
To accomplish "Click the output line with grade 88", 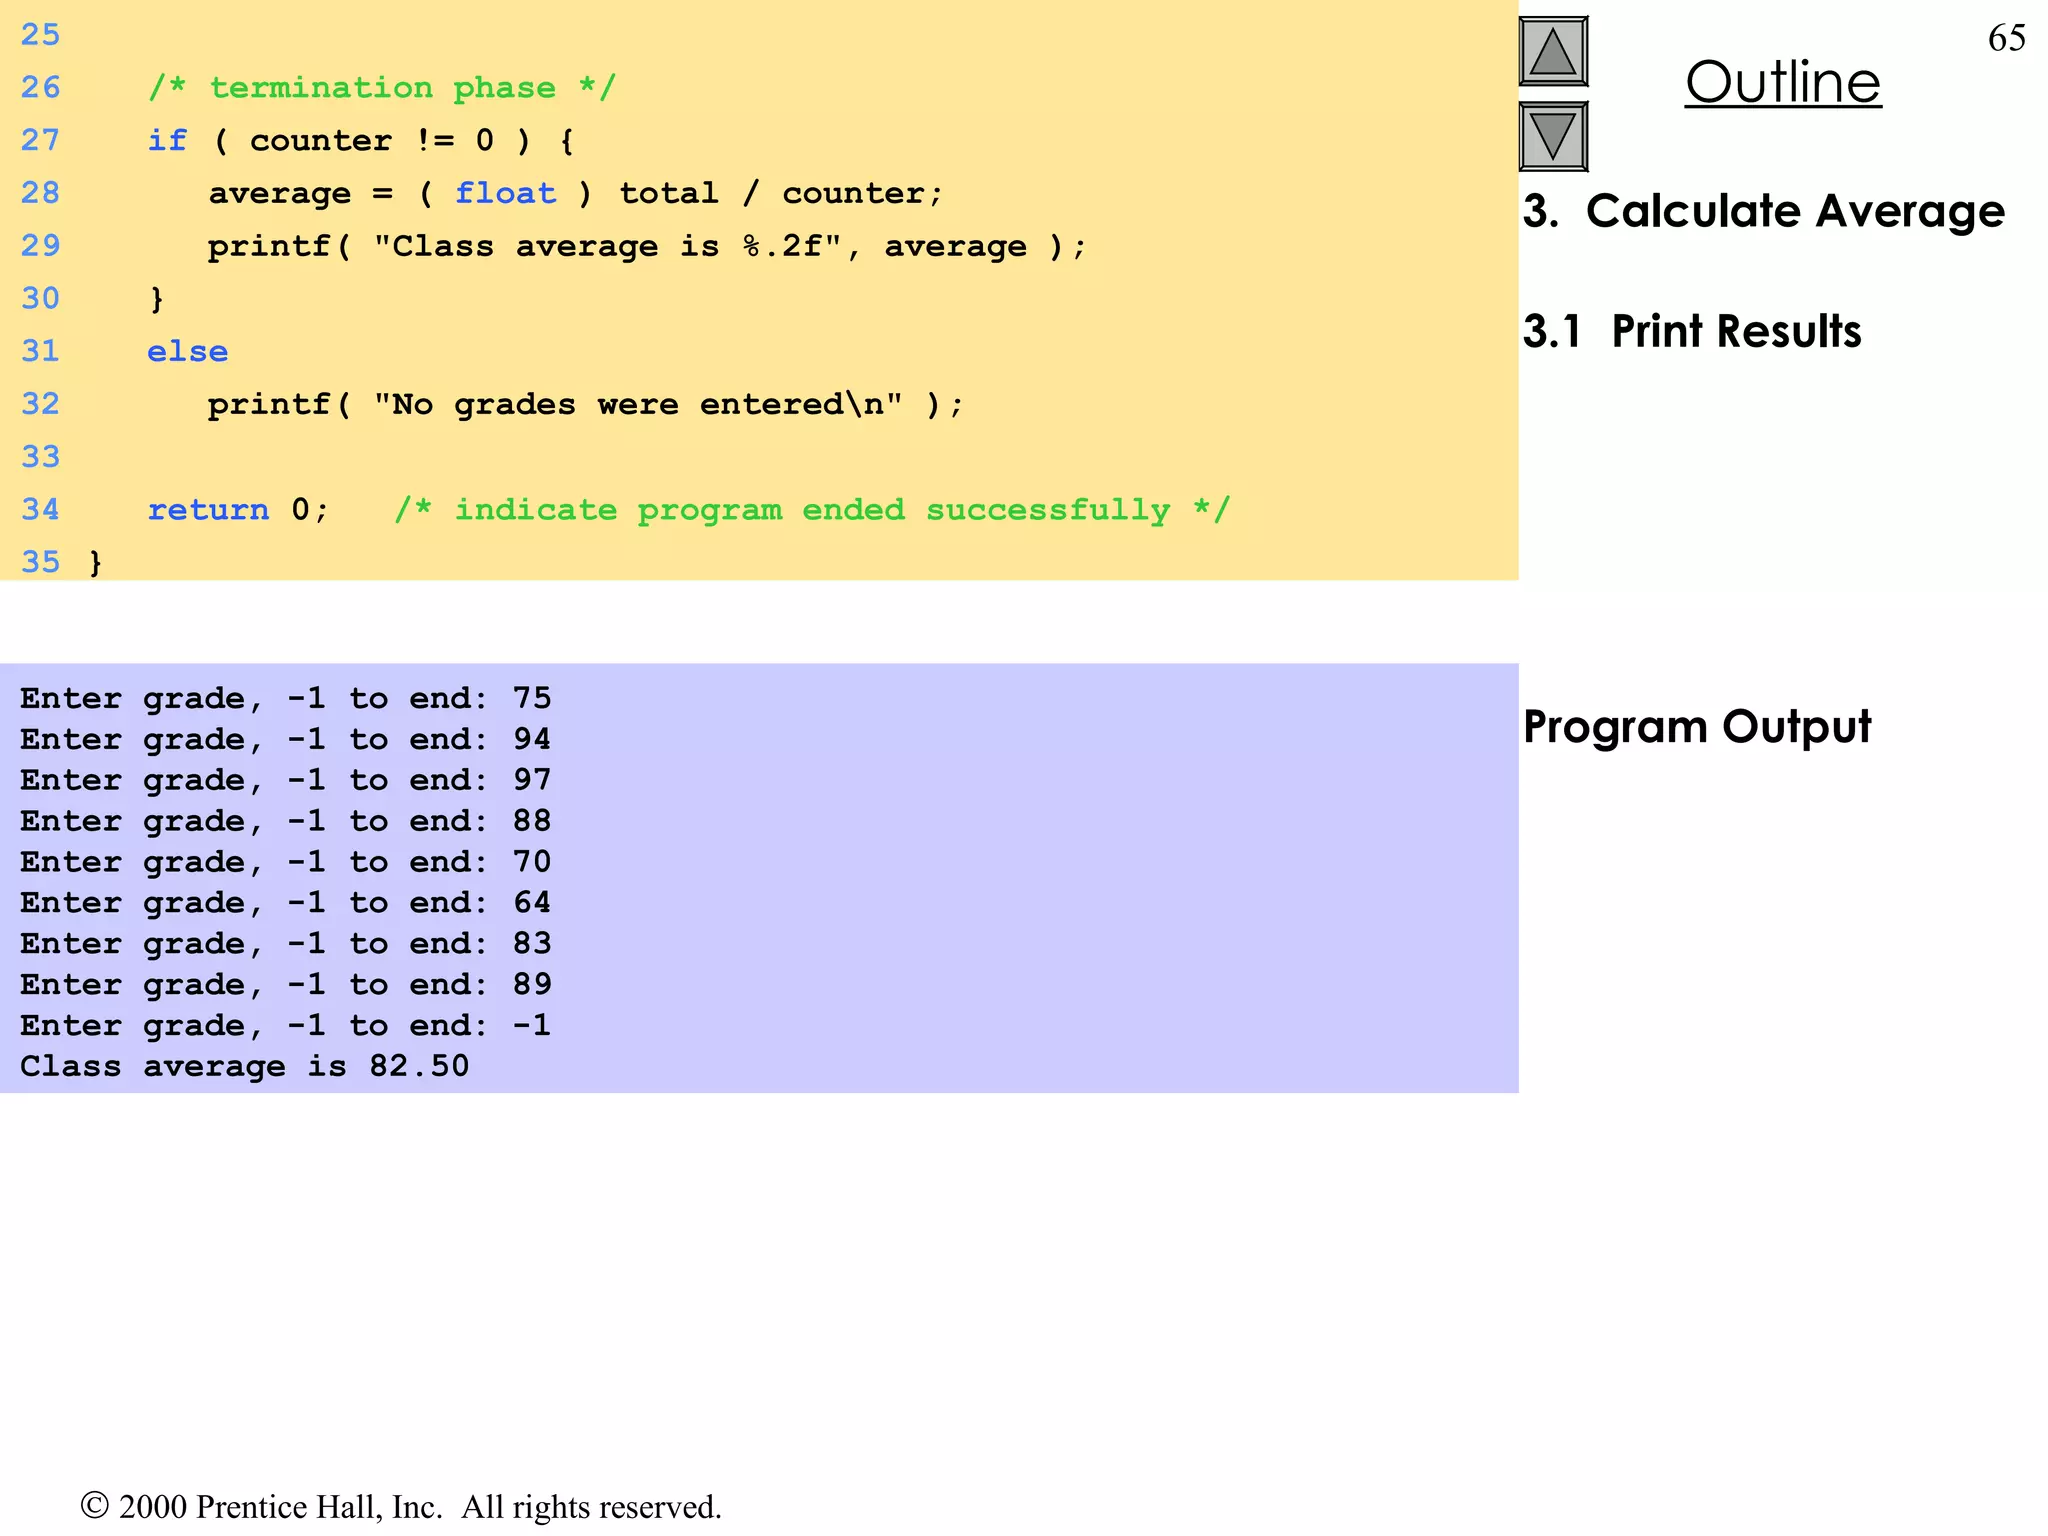I will [286, 821].
